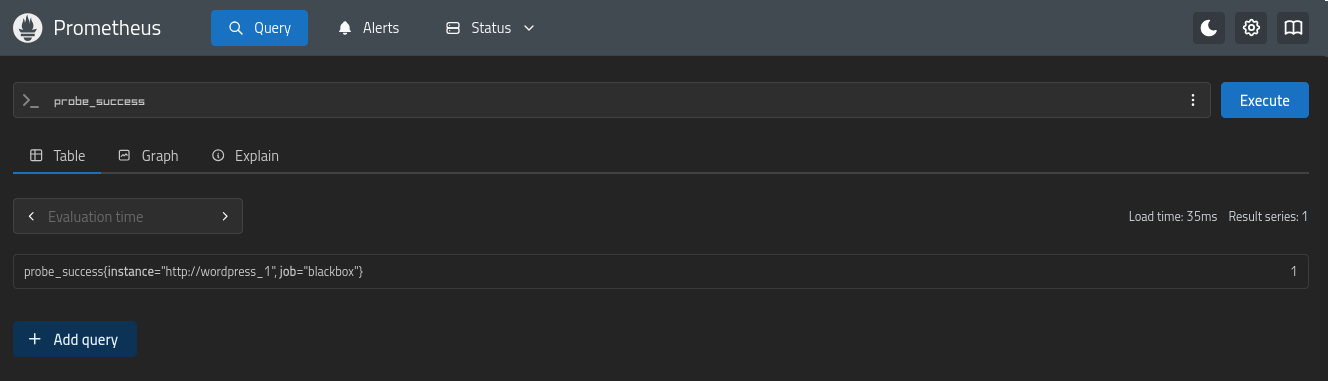Toggle dark theme with the moon icon
Image resolution: width=1328 pixels, height=381 pixels.
(x=1209, y=28)
